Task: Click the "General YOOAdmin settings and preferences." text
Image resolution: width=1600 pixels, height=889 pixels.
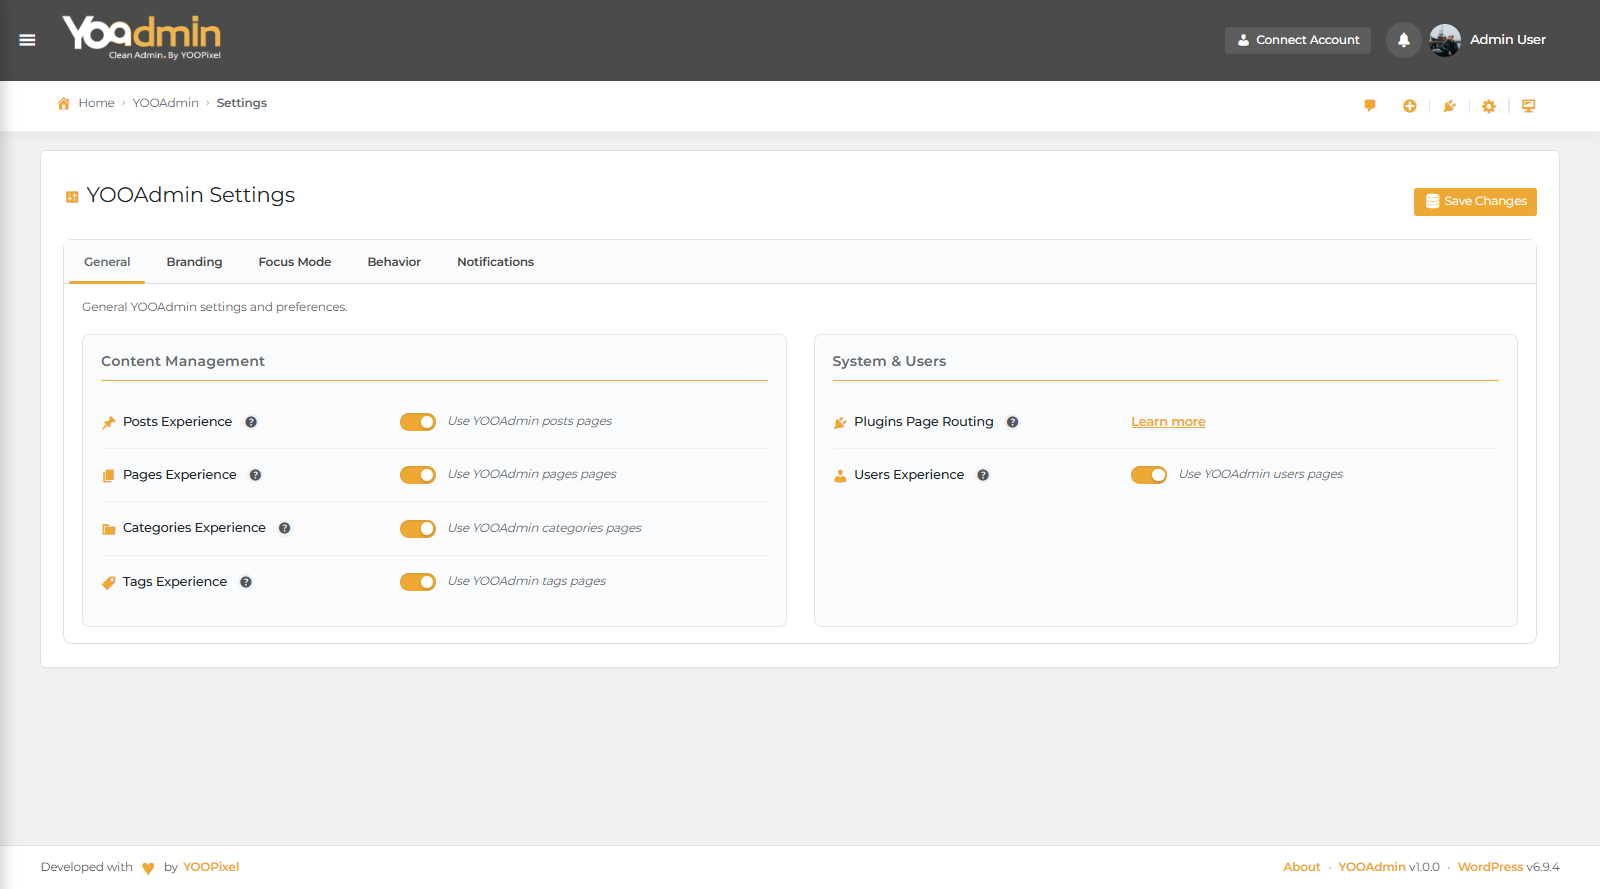Action: (x=215, y=307)
